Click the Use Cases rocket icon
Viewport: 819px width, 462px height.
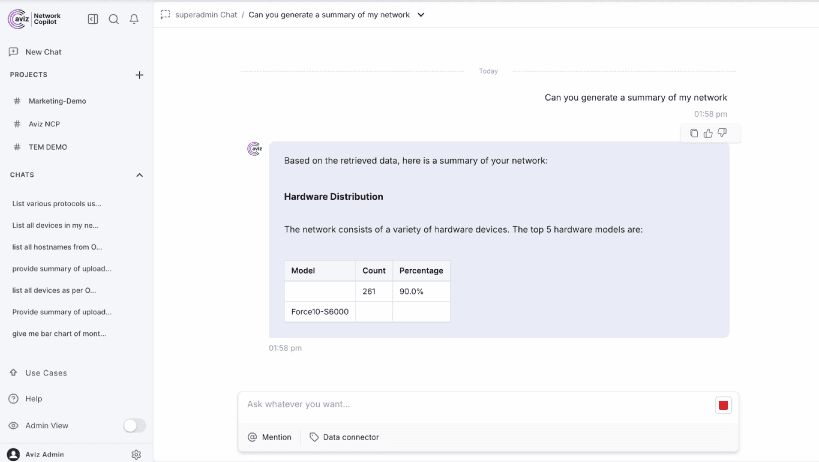point(14,373)
